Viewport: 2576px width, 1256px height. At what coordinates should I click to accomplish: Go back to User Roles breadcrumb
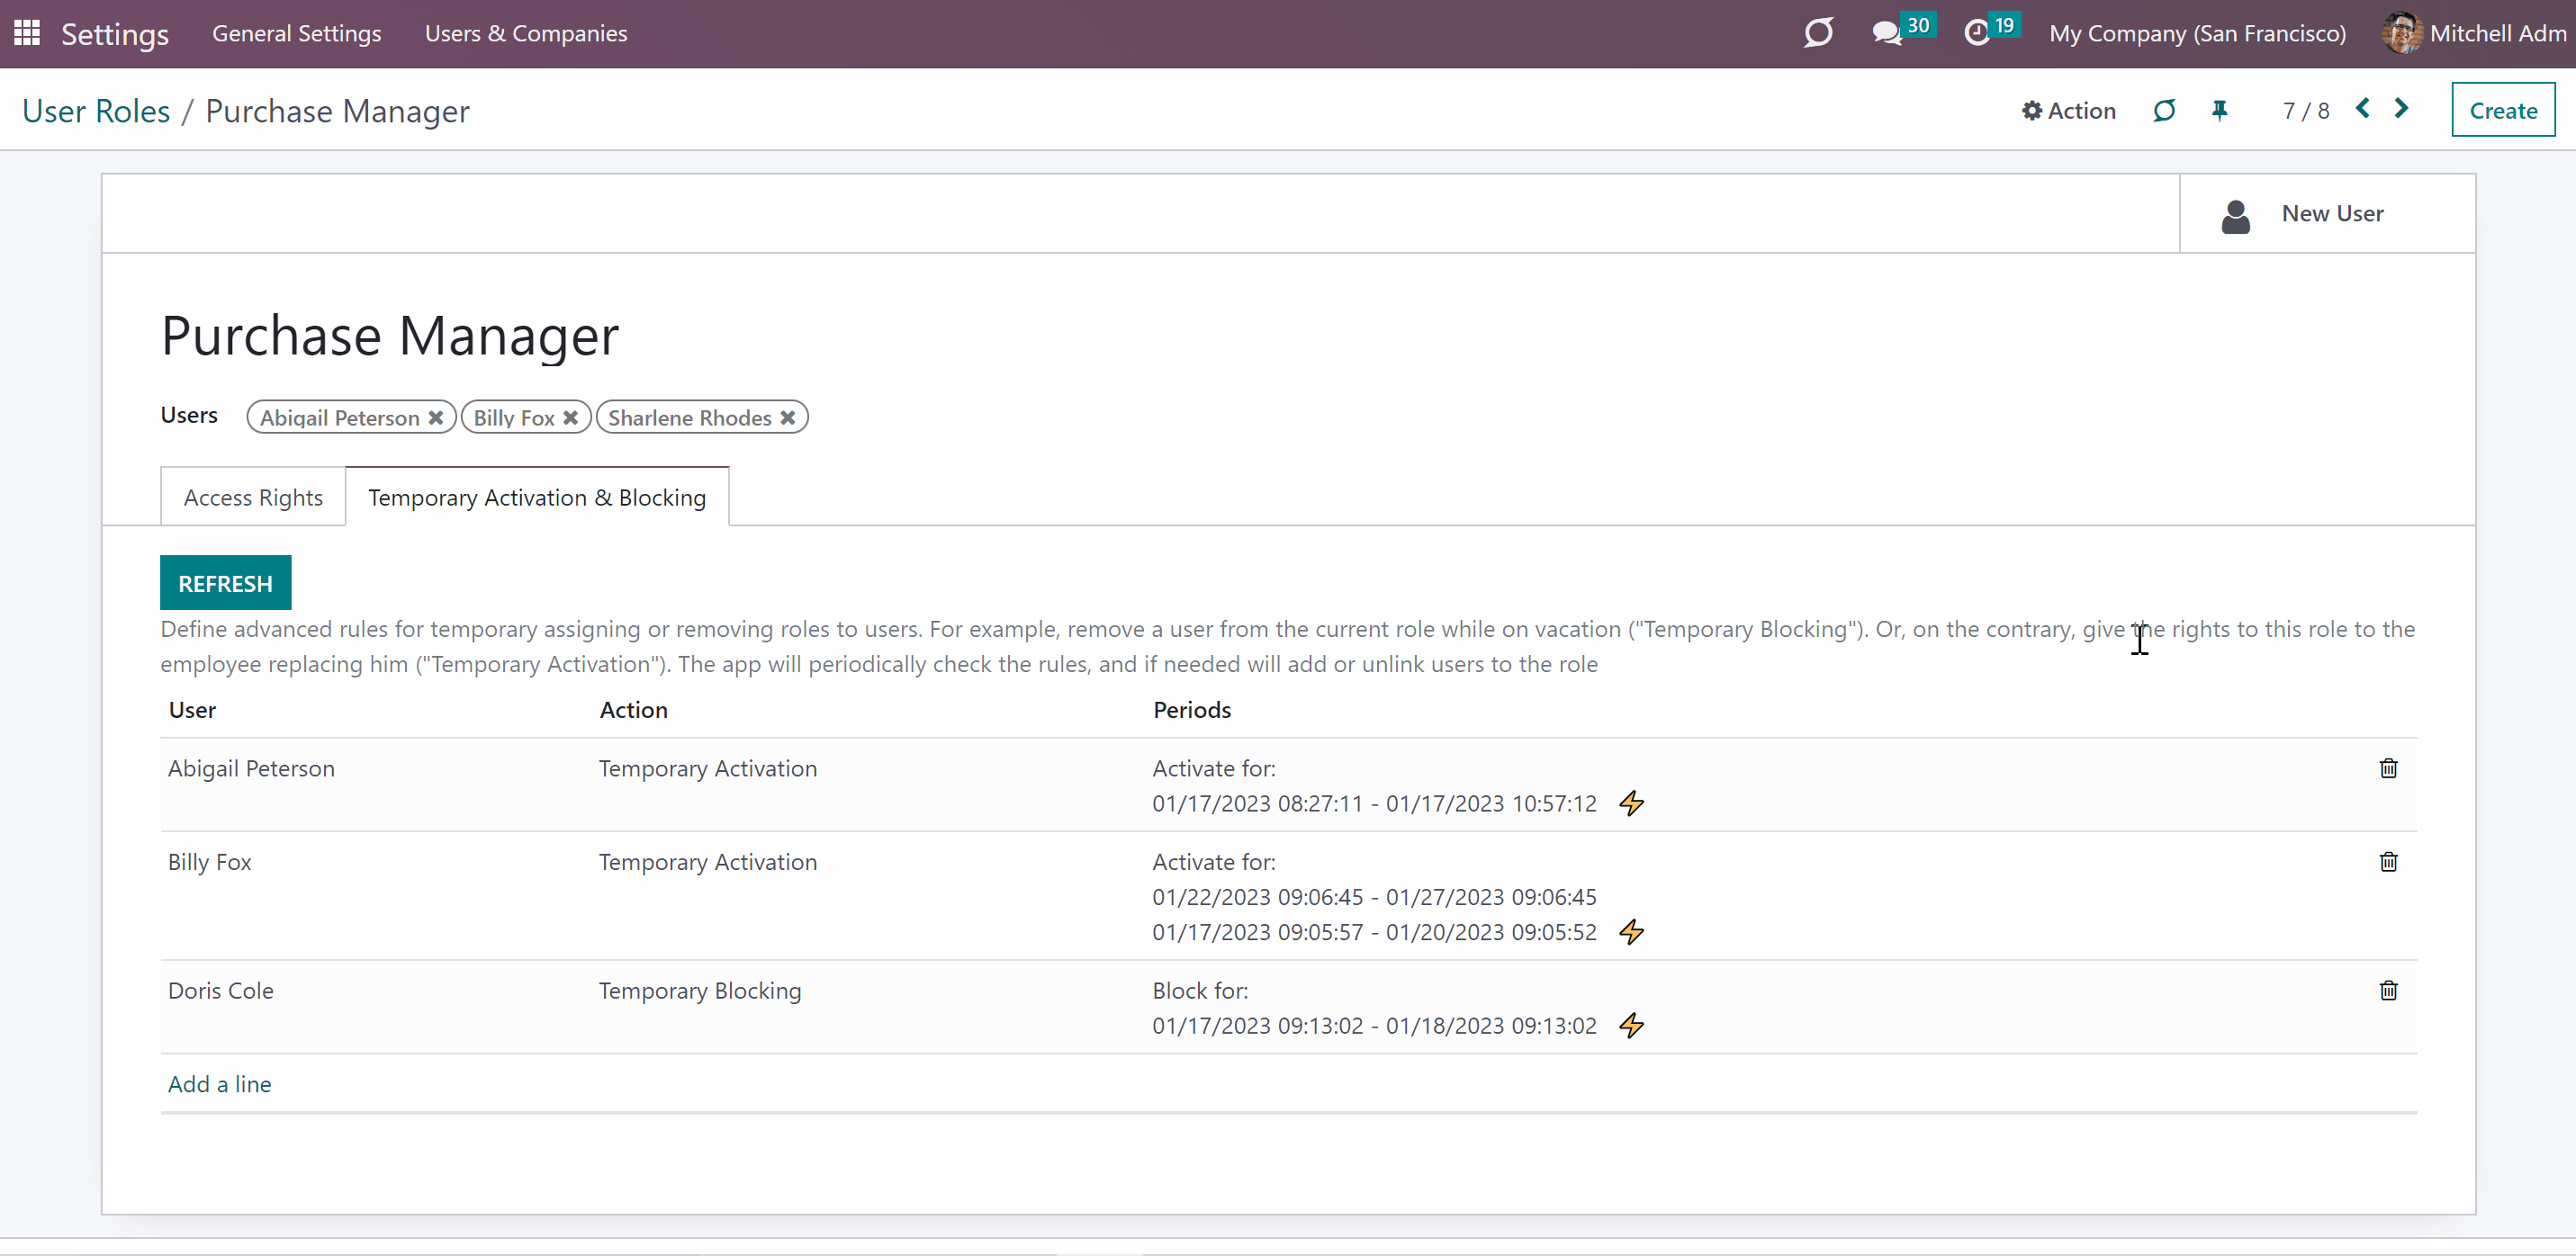(x=96, y=111)
